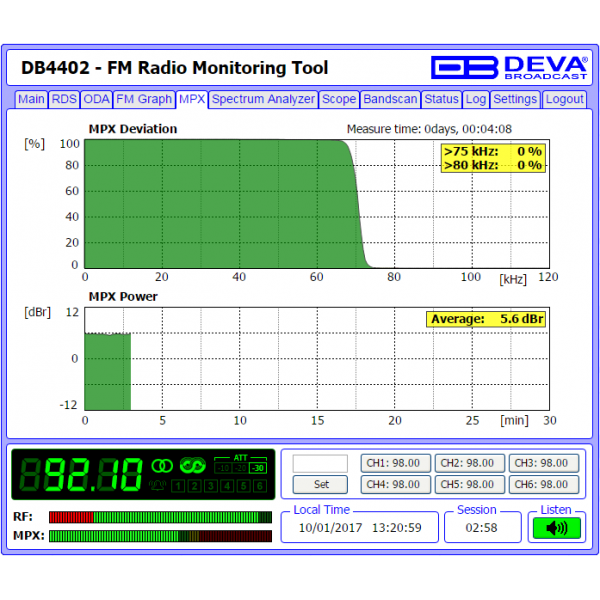Click the Listen speaker button
Viewport: 600px width, 600px height.
point(557,528)
